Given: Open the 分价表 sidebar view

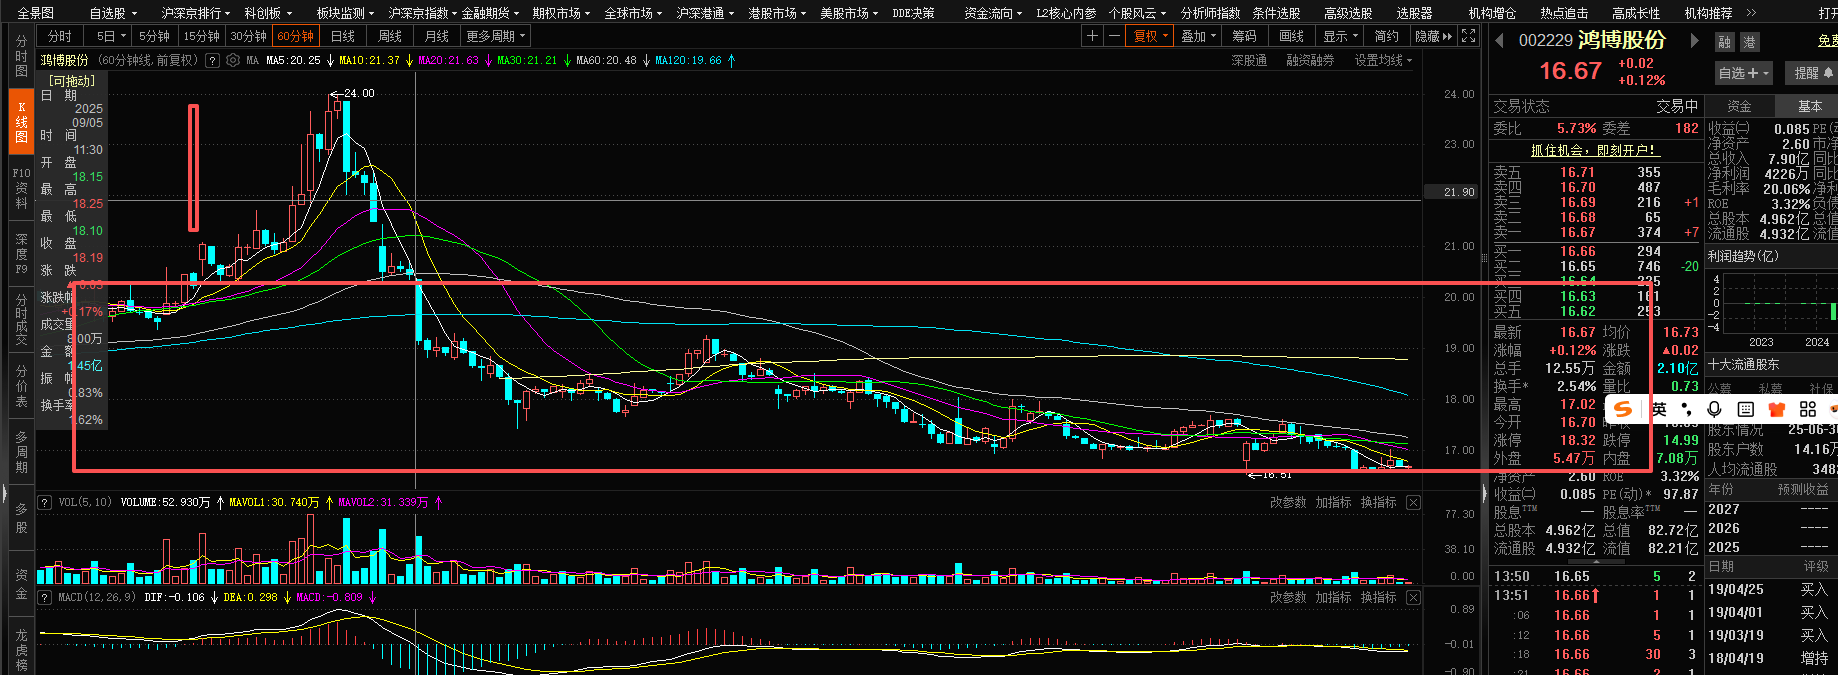Looking at the screenshot, I should click(21, 385).
